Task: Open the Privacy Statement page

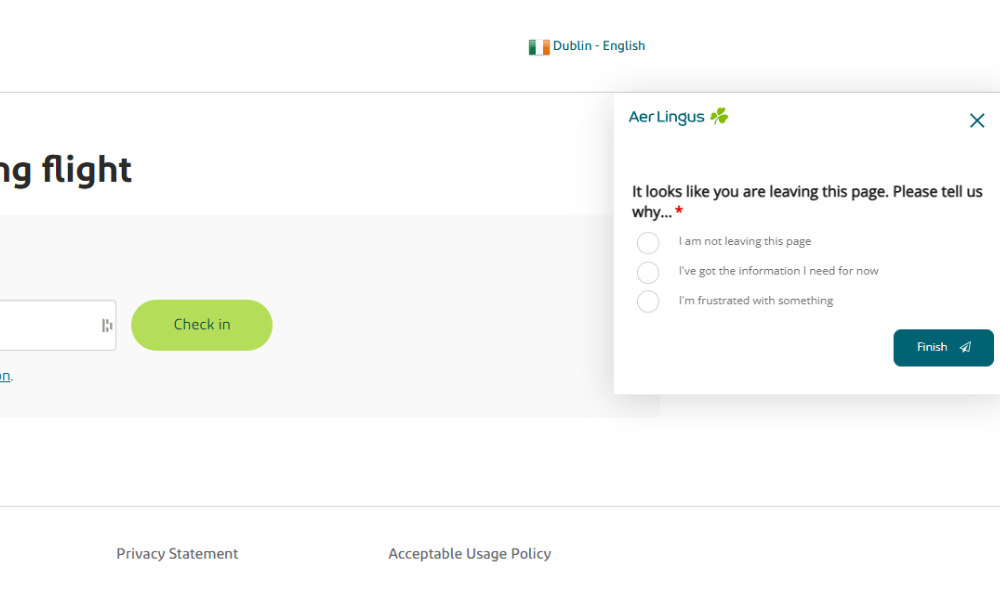Action: (x=177, y=553)
